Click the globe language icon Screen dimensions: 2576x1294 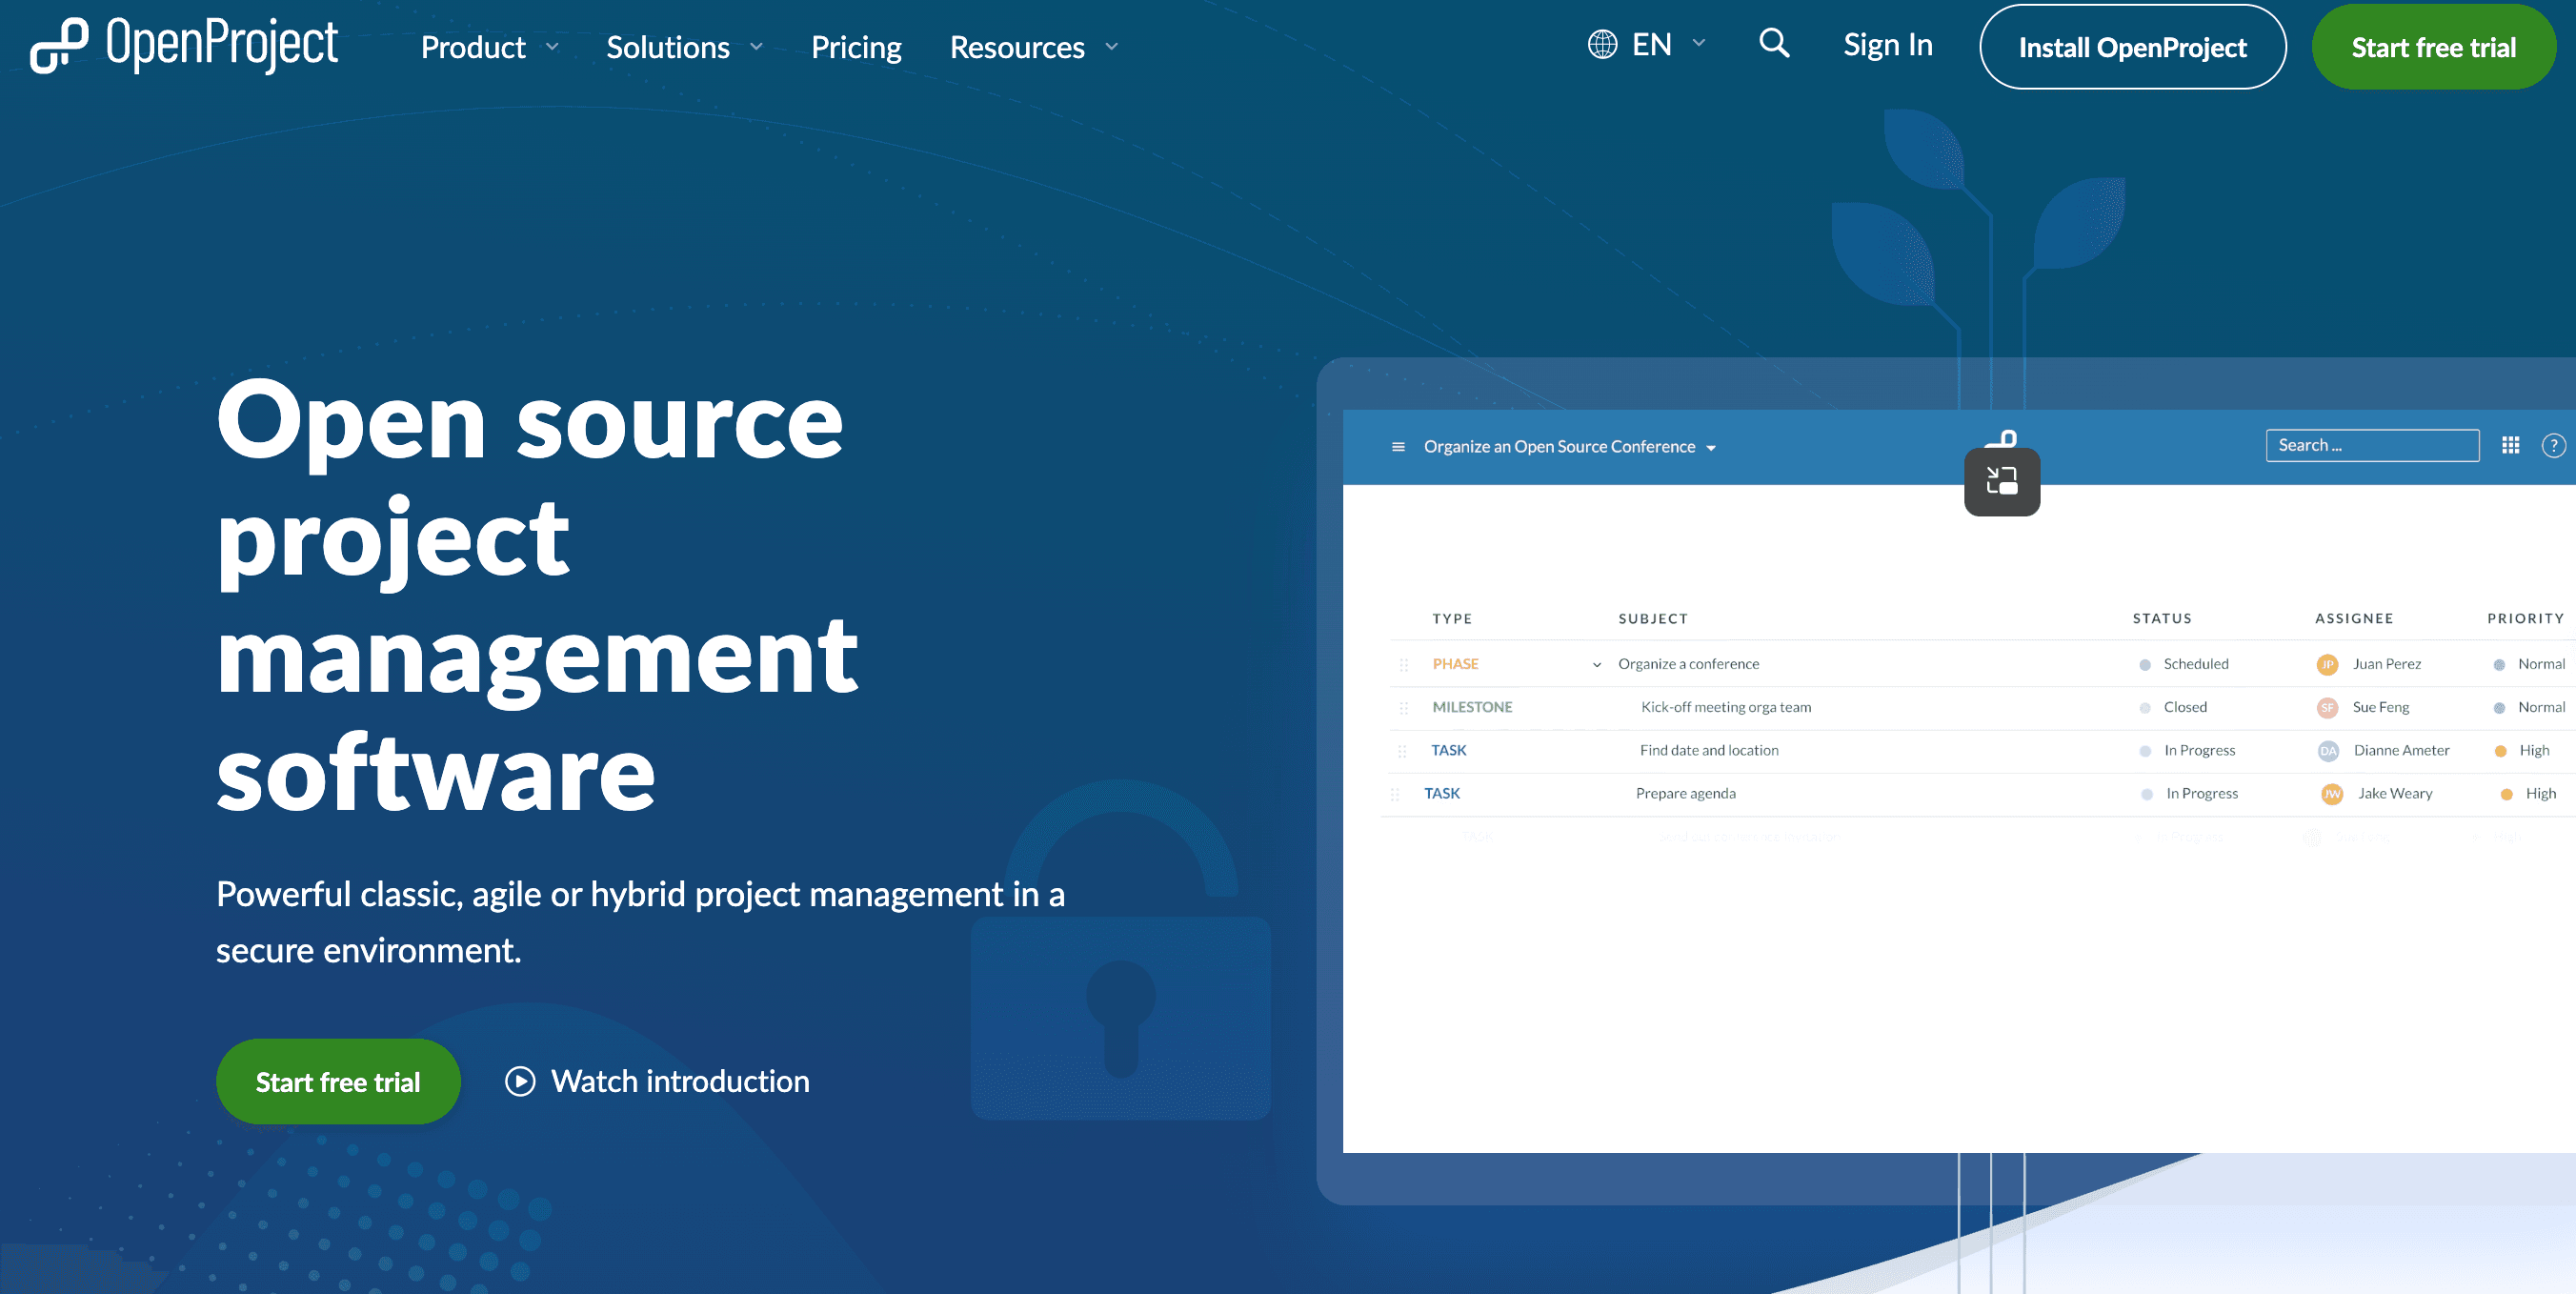click(x=1602, y=45)
